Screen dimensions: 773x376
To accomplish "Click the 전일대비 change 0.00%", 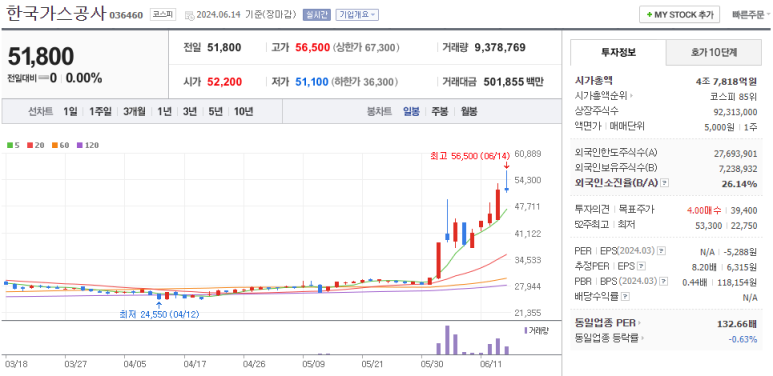I will pyautogui.click(x=84, y=78).
